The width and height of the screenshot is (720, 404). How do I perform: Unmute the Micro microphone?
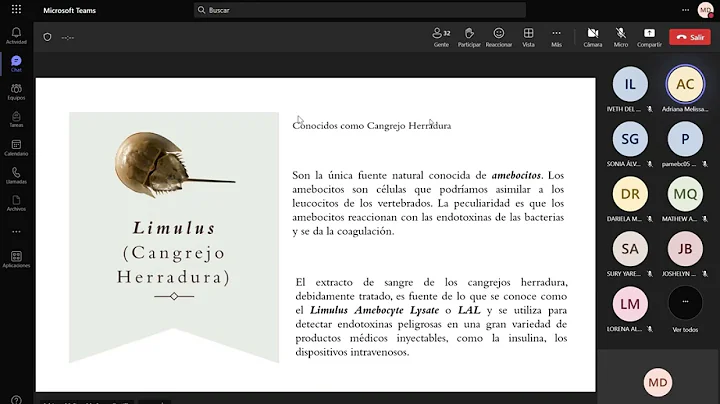point(621,37)
